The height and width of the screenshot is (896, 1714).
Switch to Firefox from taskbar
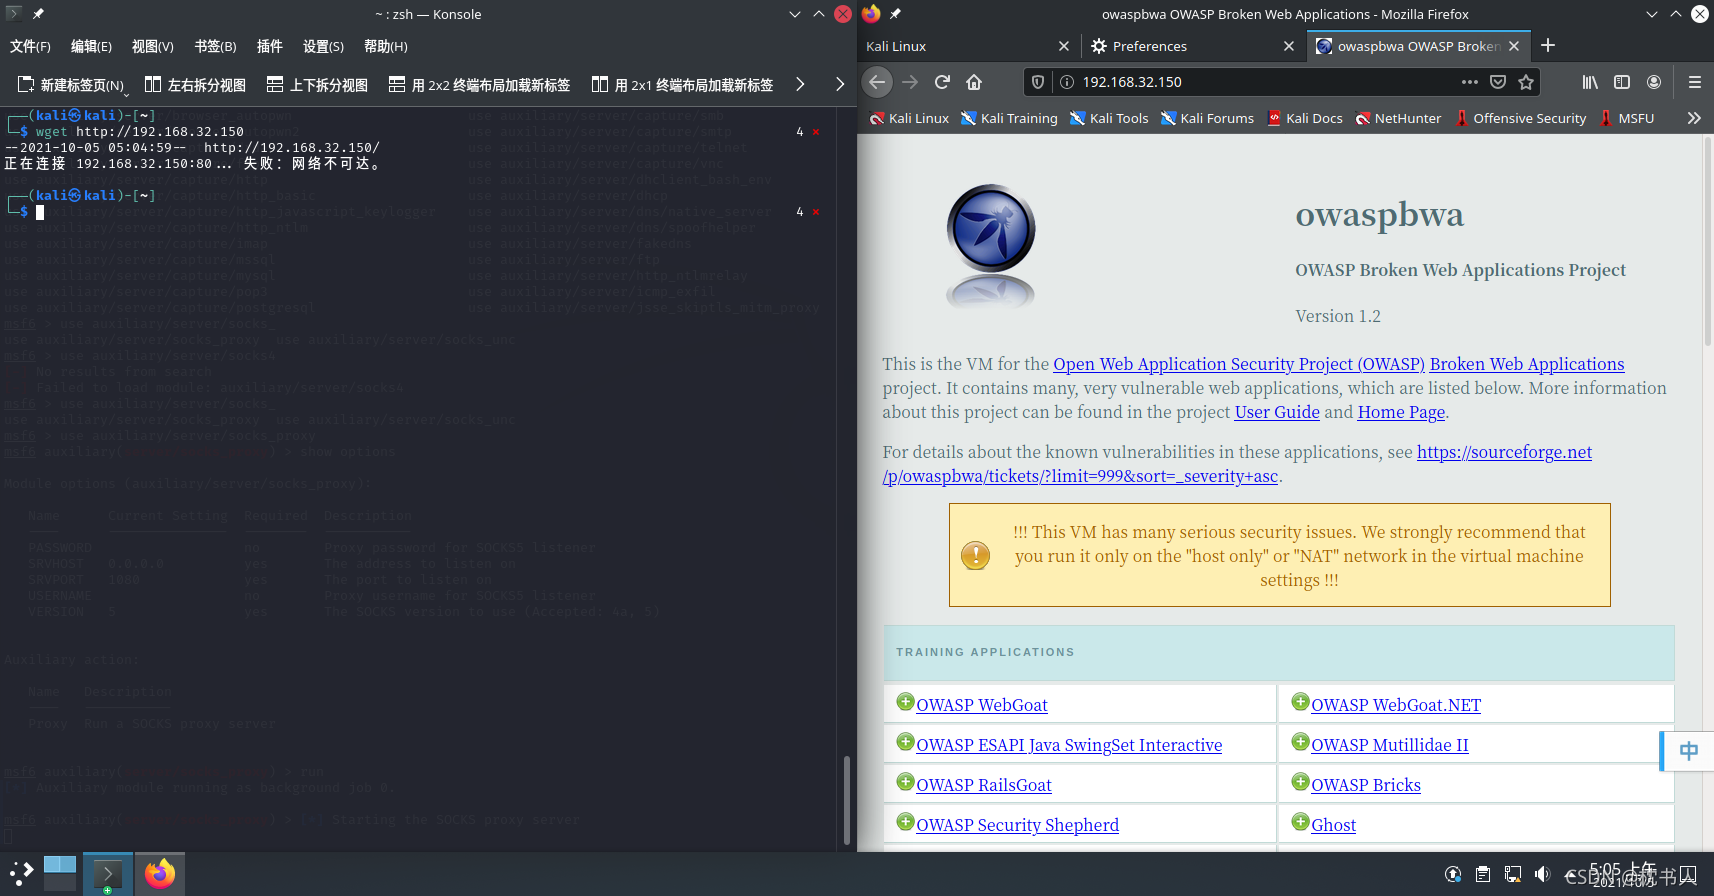point(160,873)
